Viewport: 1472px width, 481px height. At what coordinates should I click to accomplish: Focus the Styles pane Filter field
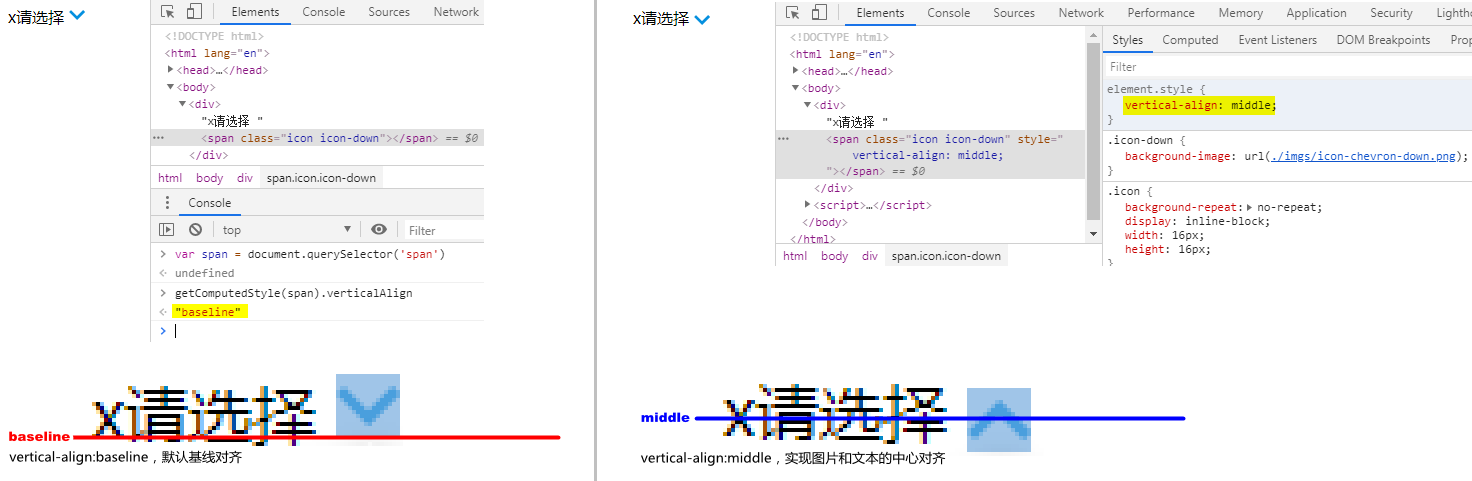1287,67
